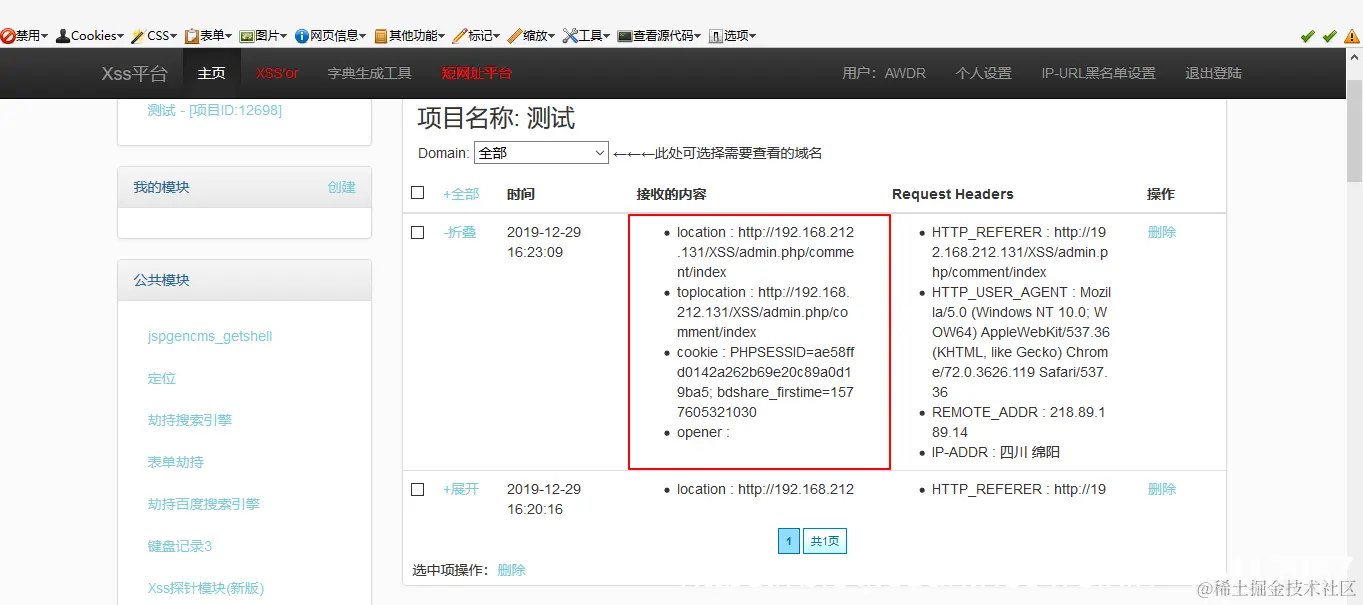Delete the 16:20:16 record with 删除
Image resolution: width=1363 pixels, height=605 pixels.
click(x=1162, y=489)
